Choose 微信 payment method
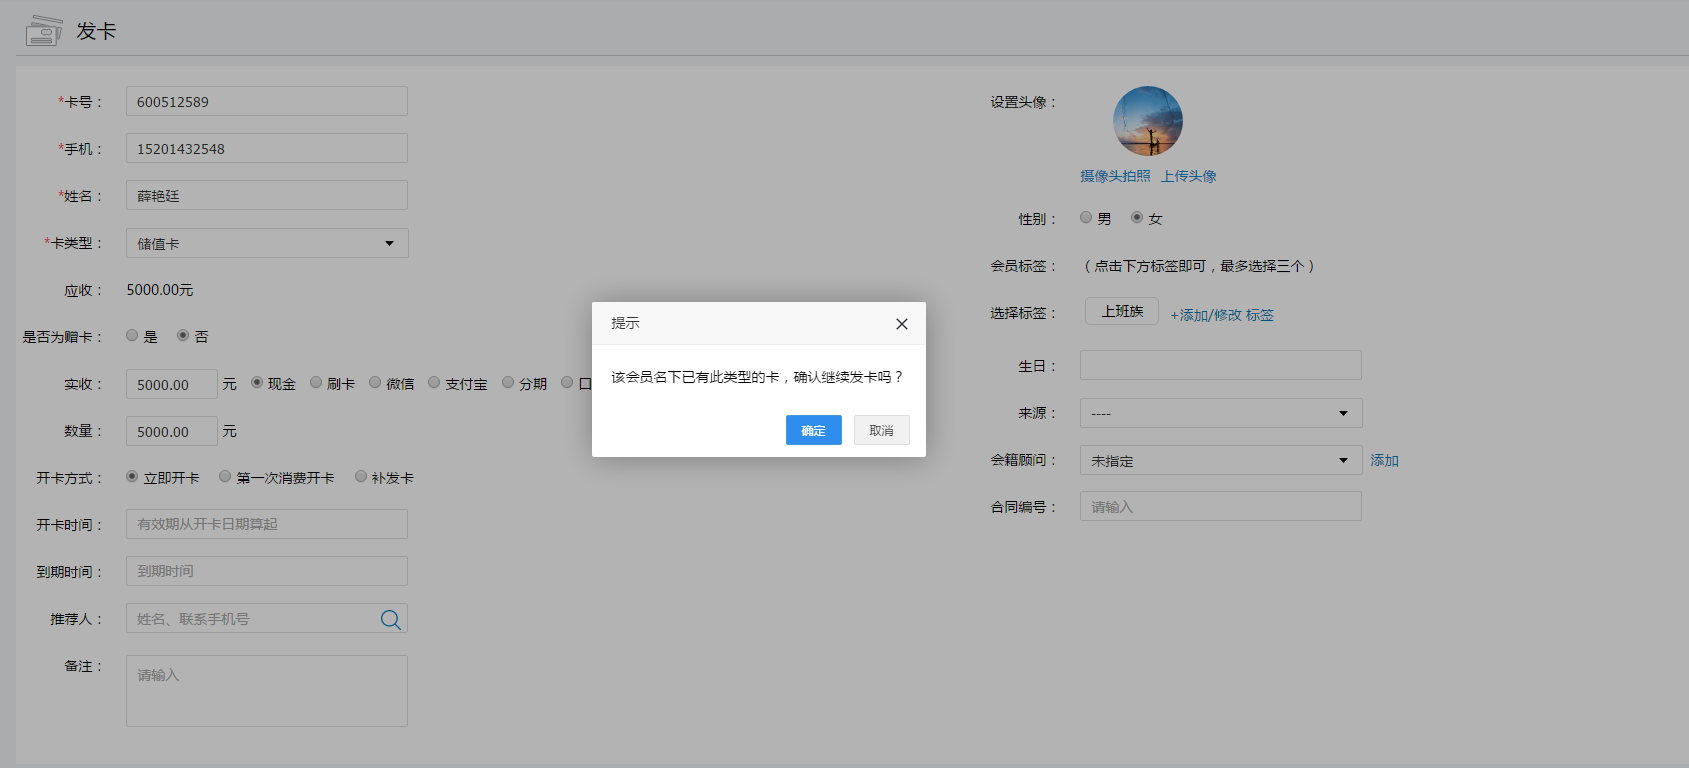 tap(375, 383)
